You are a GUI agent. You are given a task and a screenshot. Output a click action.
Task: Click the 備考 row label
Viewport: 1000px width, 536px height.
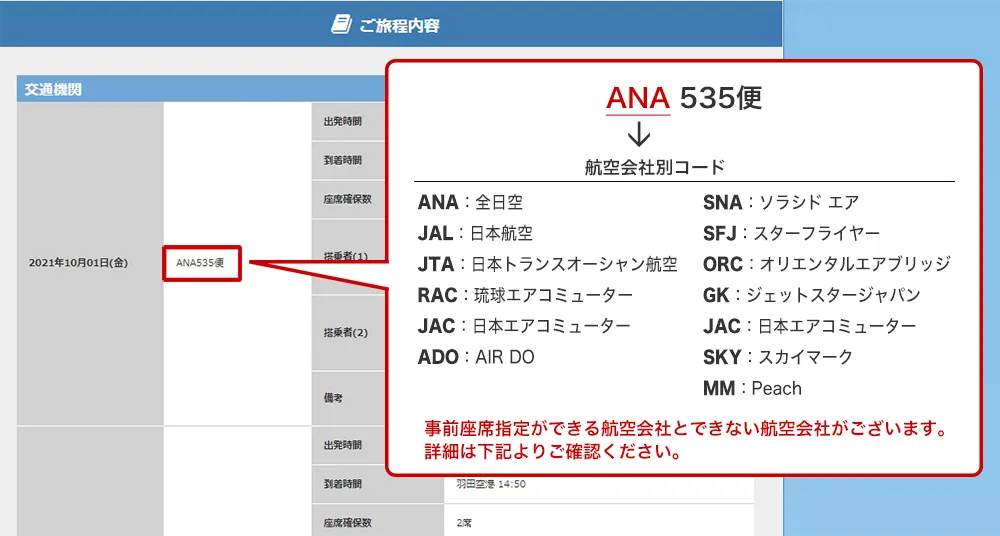(333, 398)
